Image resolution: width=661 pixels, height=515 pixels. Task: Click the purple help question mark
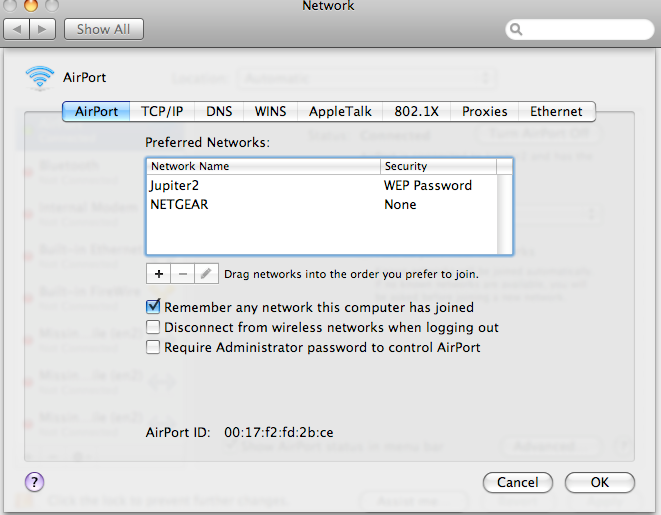point(33,482)
